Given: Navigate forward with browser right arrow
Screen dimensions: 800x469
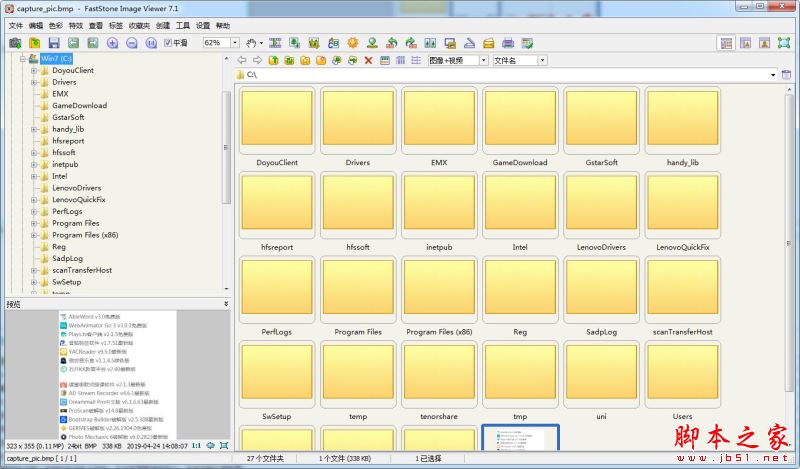Looking at the screenshot, I should click(x=257, y=60).
